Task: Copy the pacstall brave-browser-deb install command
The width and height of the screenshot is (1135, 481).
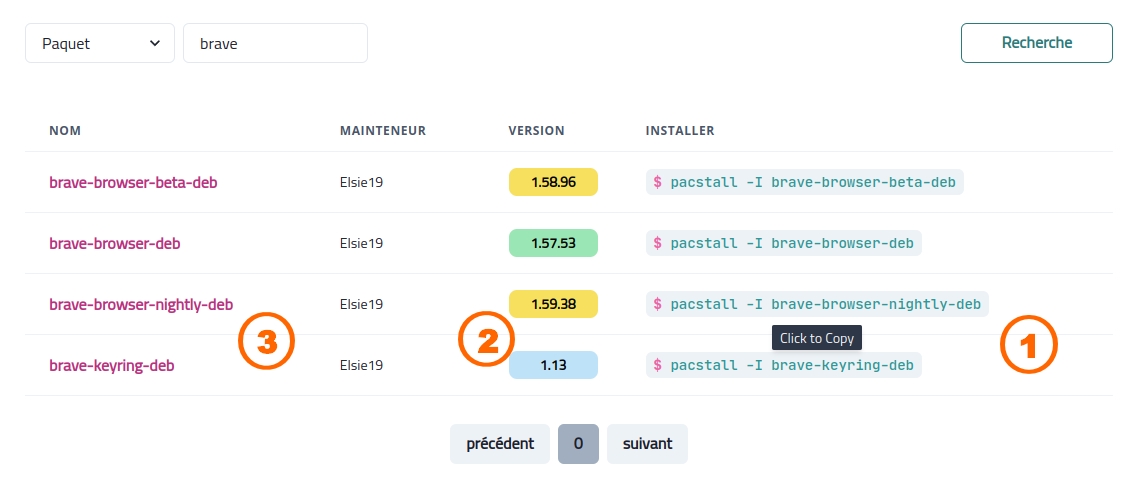Action: [784, 243]
